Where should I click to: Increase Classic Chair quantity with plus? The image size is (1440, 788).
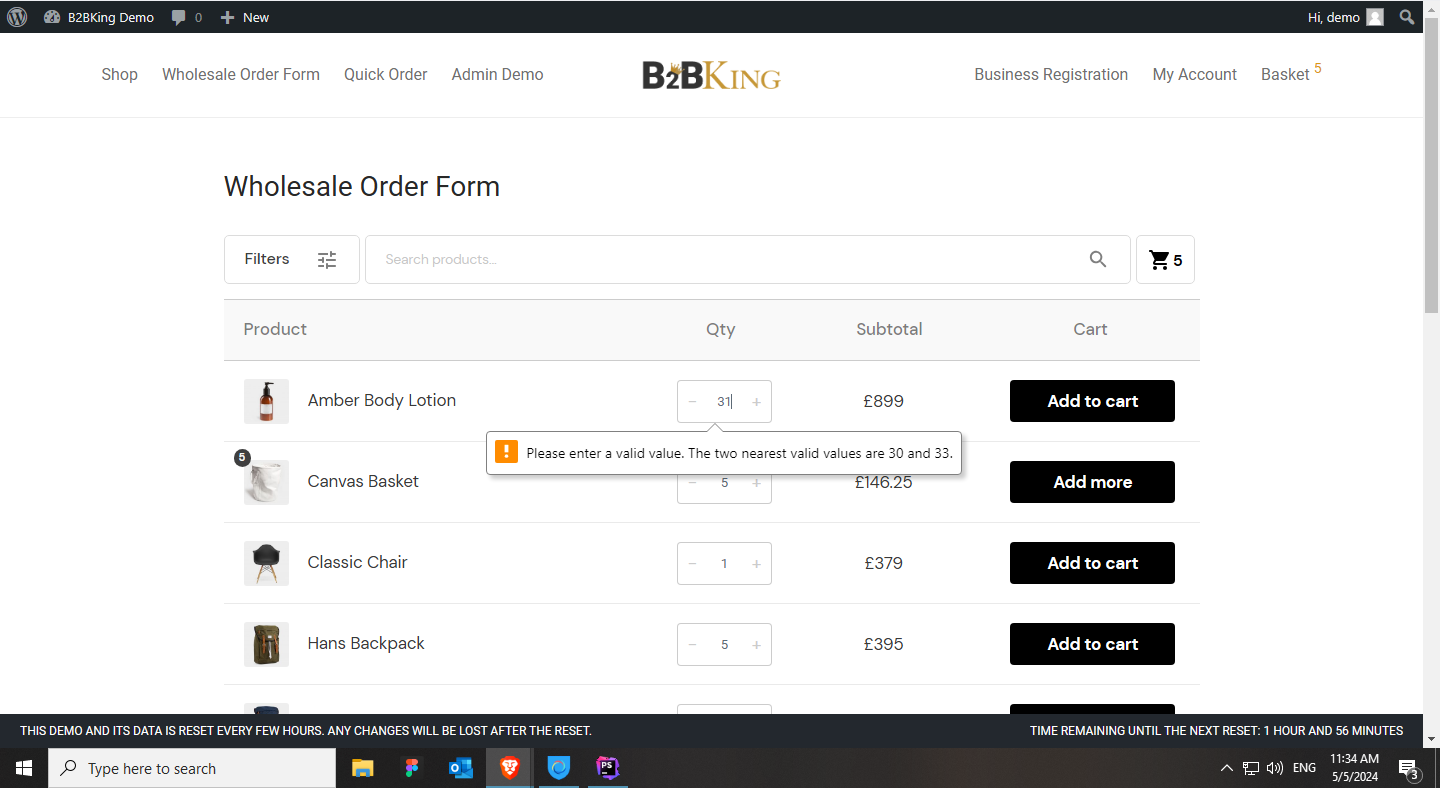click(x=756, y=564)
